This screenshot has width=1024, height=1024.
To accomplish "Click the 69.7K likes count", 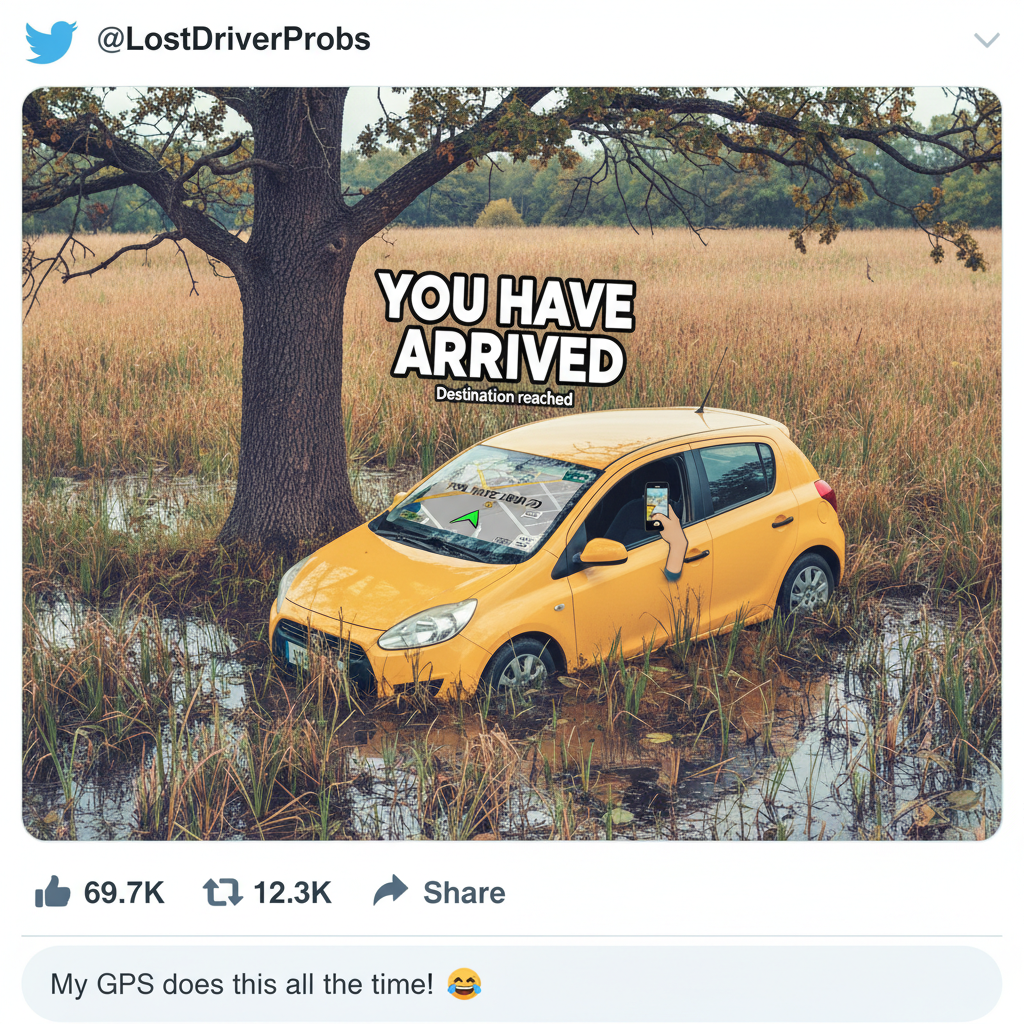I will (x=124, y=893).
